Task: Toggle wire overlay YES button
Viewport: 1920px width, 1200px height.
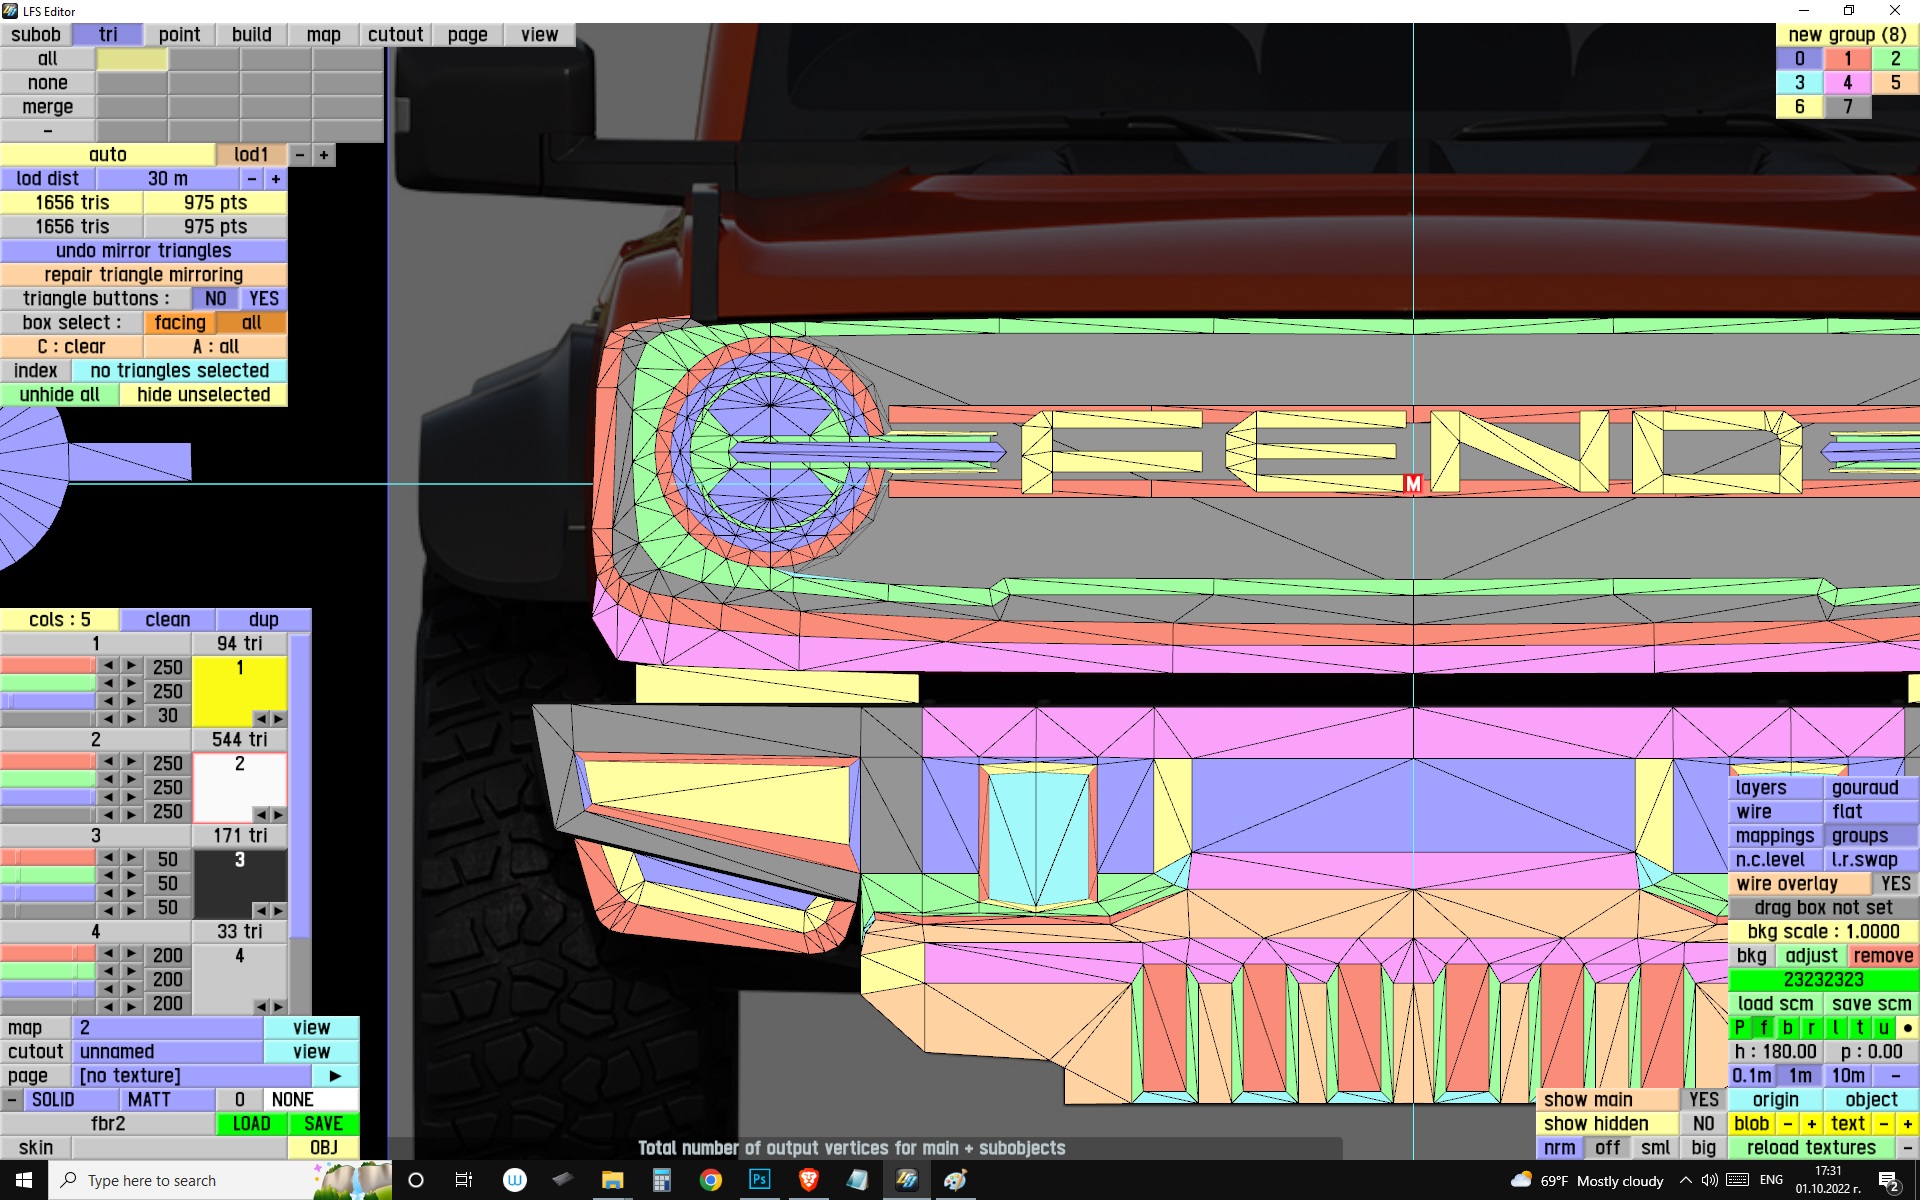Action: point(1894,883)
